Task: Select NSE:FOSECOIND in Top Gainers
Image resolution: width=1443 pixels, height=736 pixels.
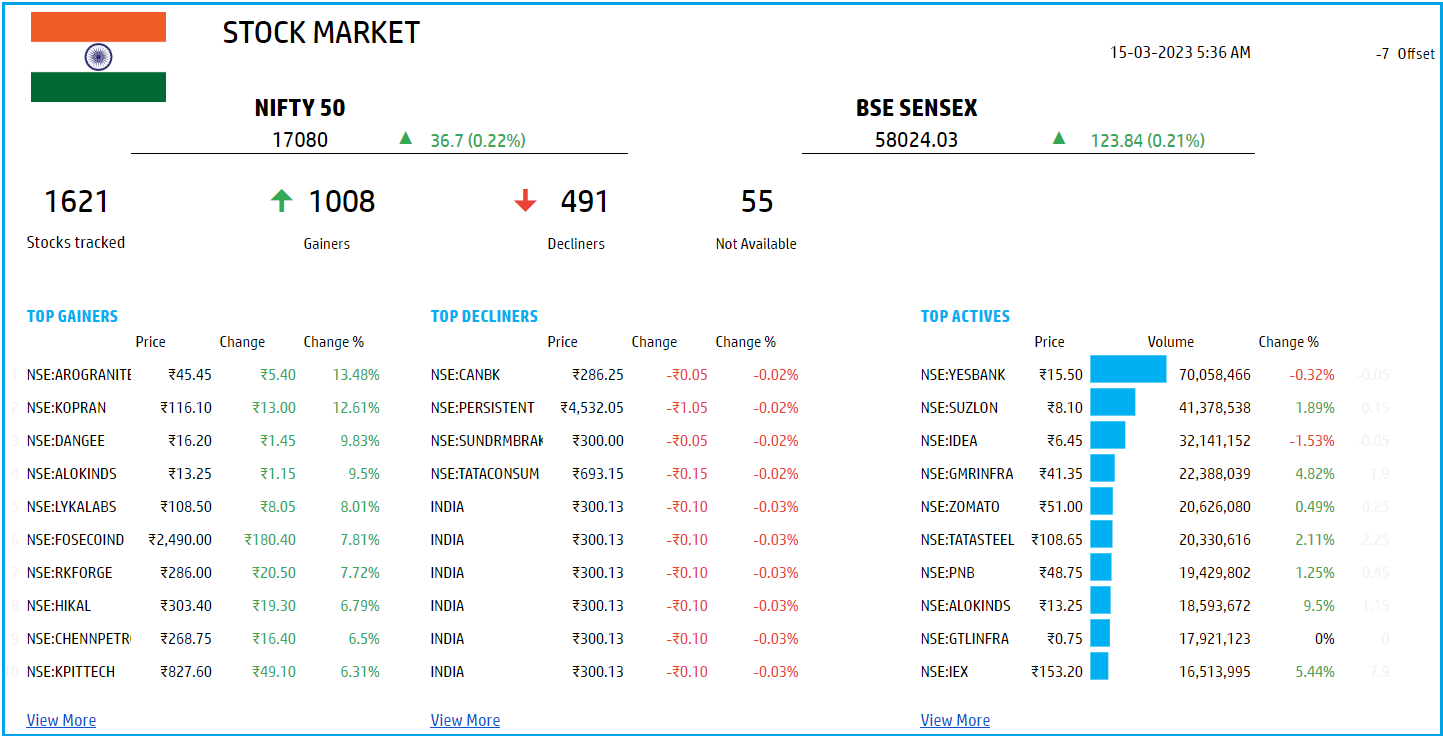Action: pos(76,540)
